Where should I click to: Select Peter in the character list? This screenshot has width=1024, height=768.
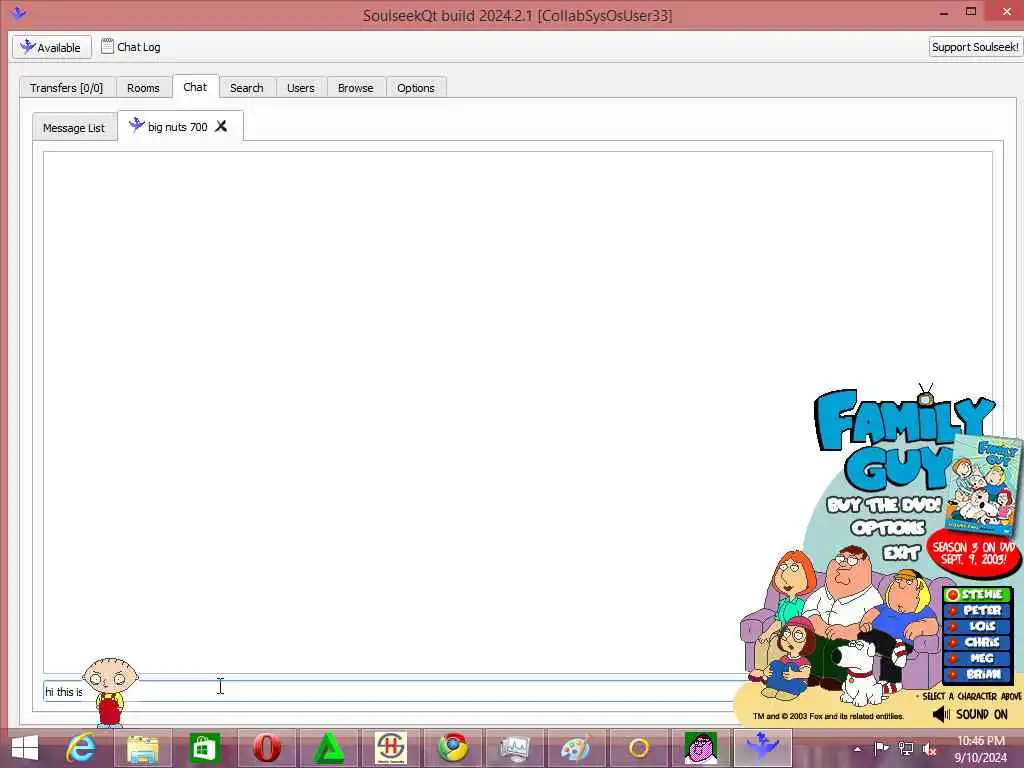click(x=977, y=611)
